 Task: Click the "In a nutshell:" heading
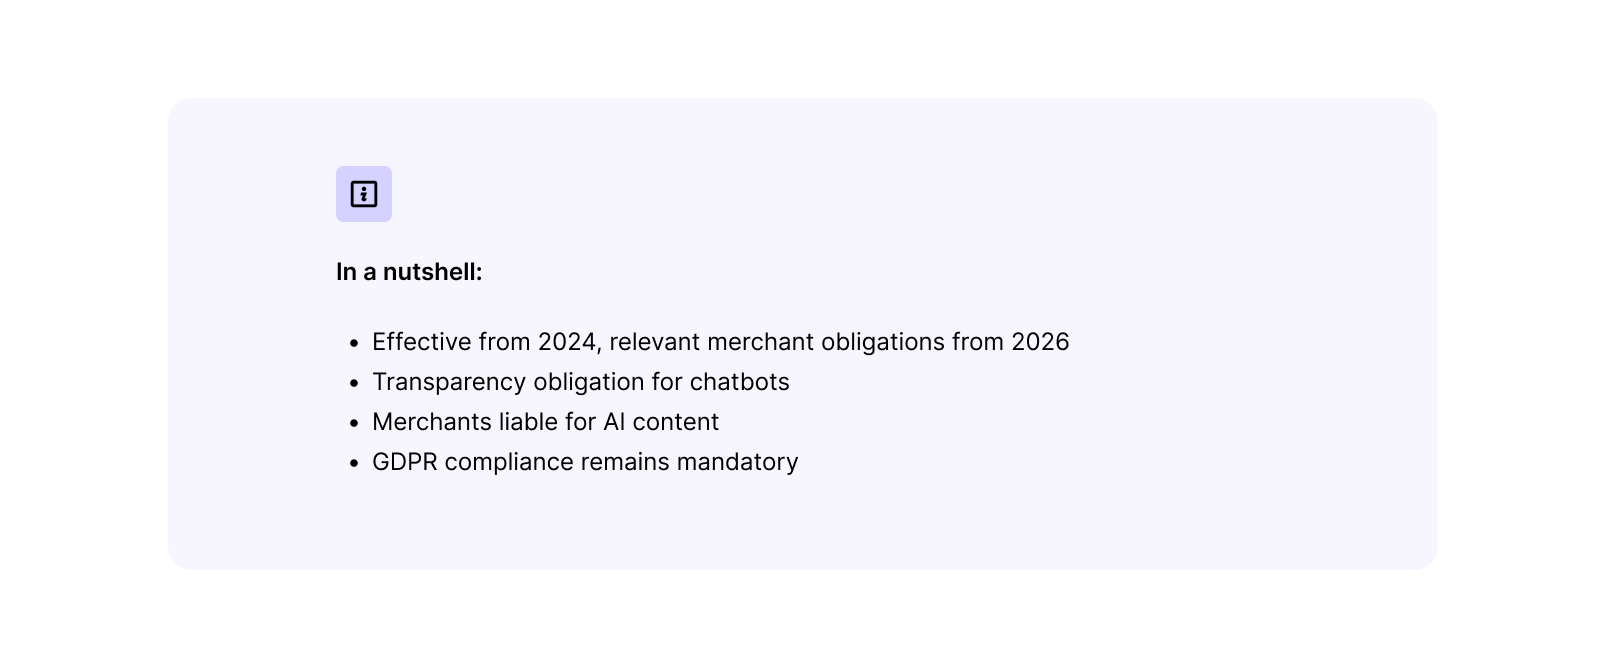pyautogui.click(x=409, y=272)
